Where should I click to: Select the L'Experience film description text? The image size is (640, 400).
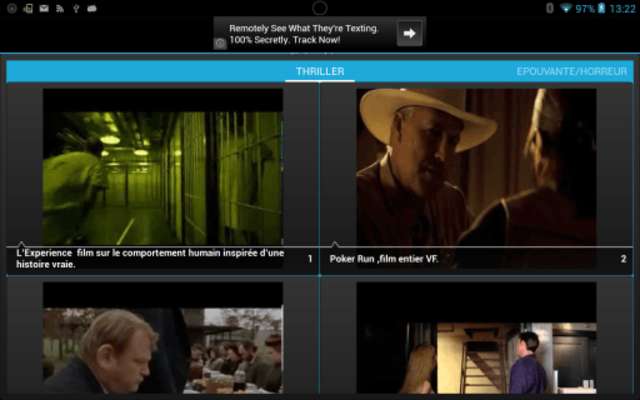click(150, 258)
